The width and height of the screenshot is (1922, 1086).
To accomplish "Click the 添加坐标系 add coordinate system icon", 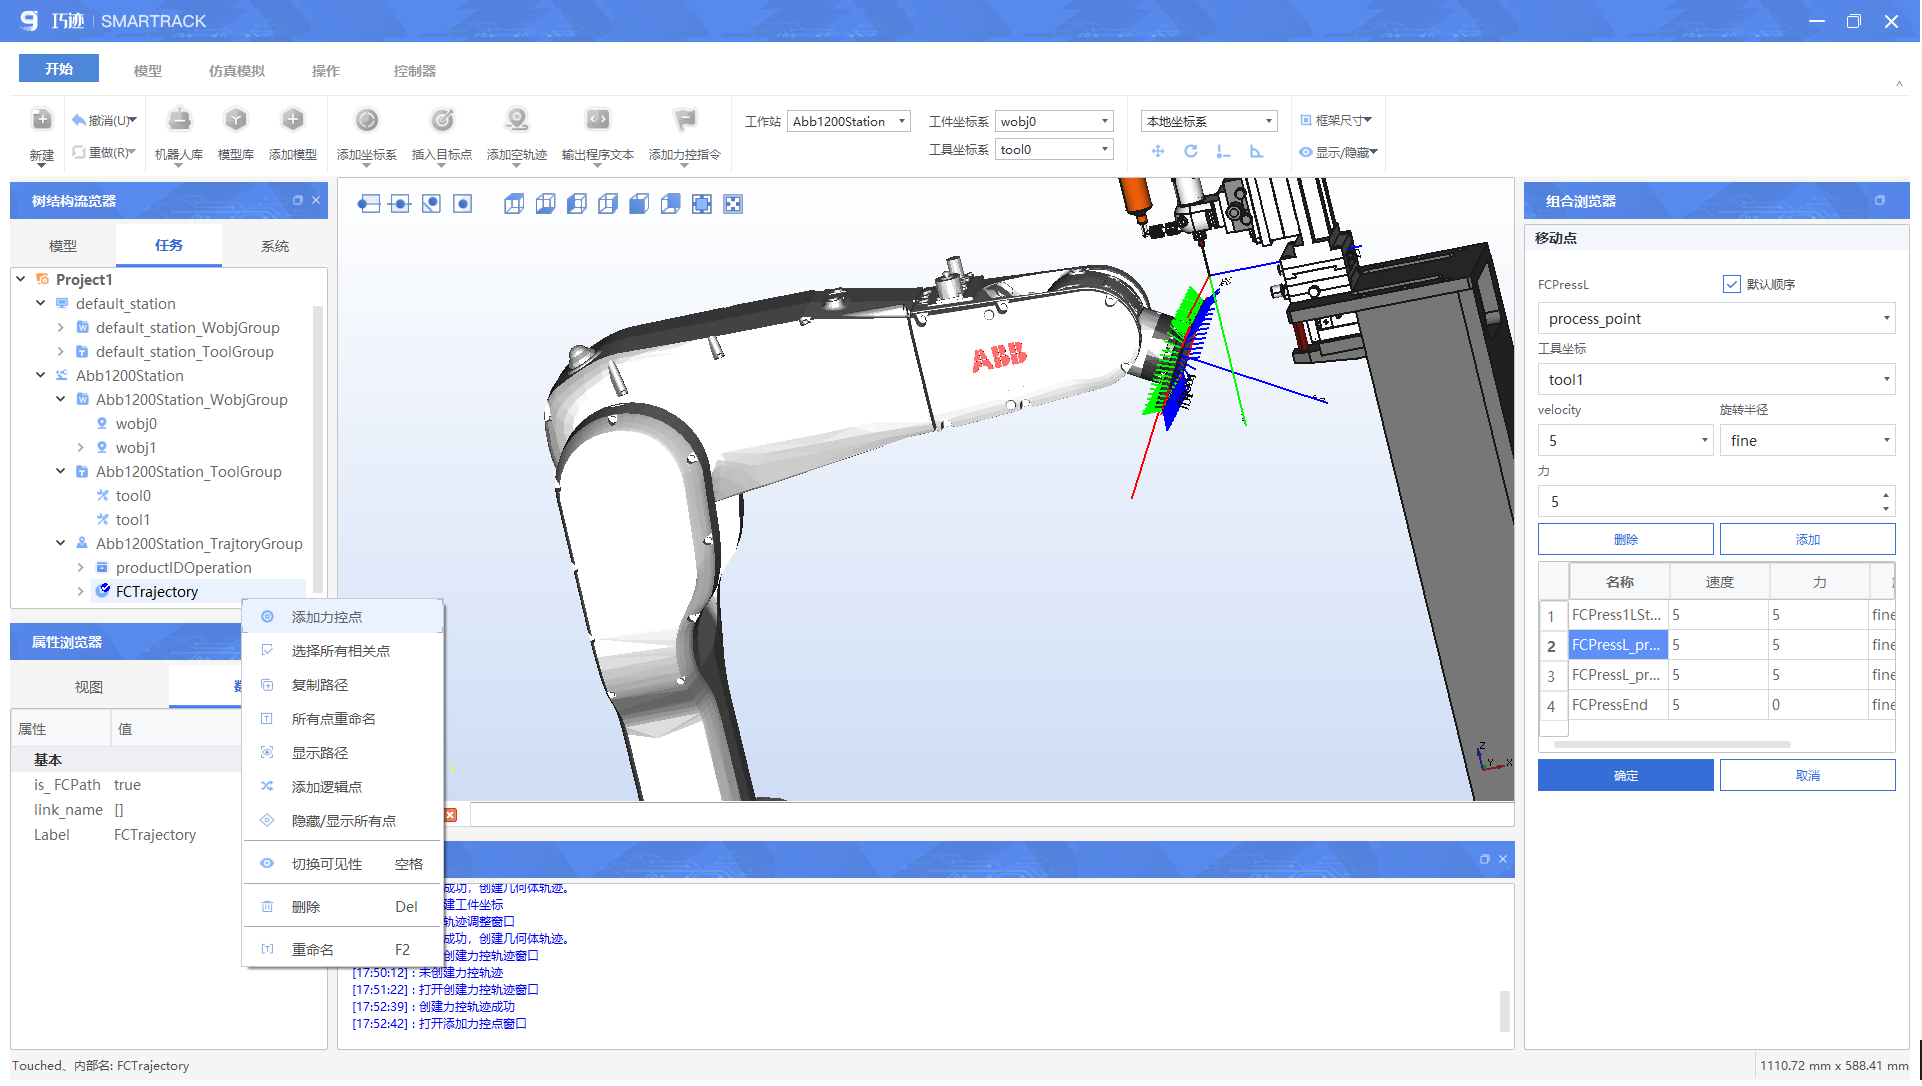I will [x=367, y=120].
